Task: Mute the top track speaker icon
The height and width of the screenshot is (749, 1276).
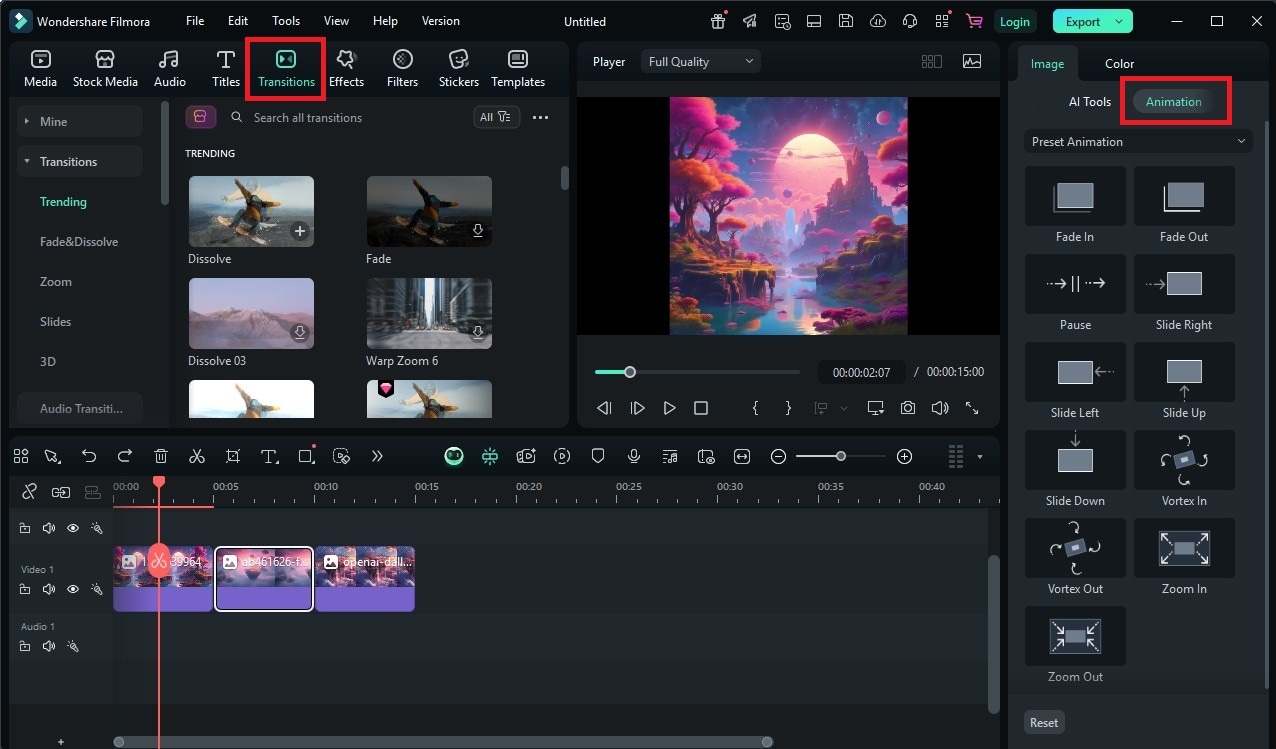Action: coord(49,528)
